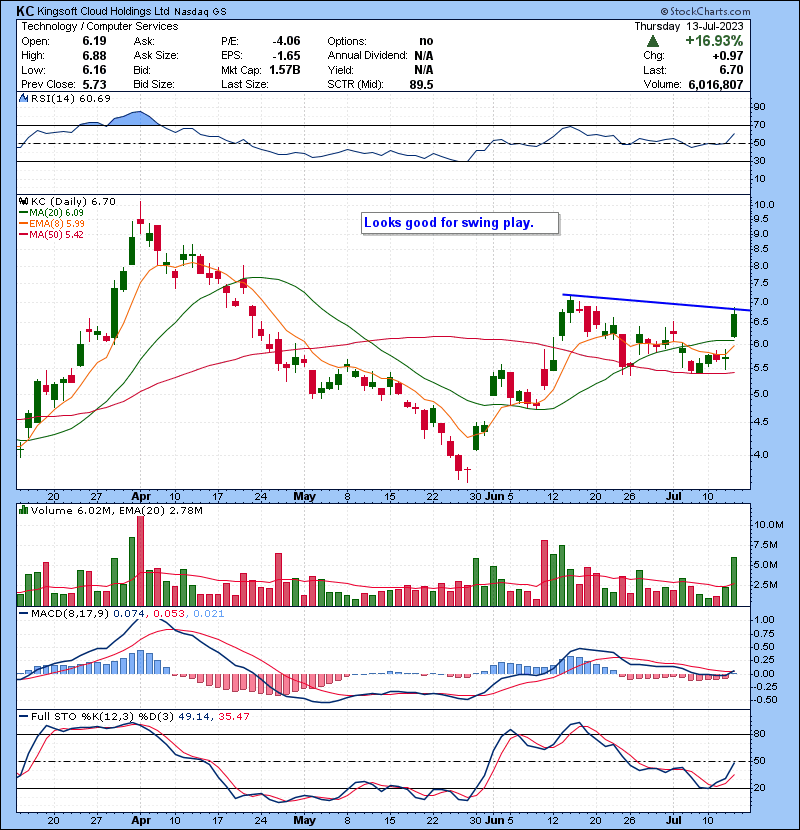This screenshot has width=800, height=830.
Task: Click the Open value 6.19
Action: click(94, 41)
